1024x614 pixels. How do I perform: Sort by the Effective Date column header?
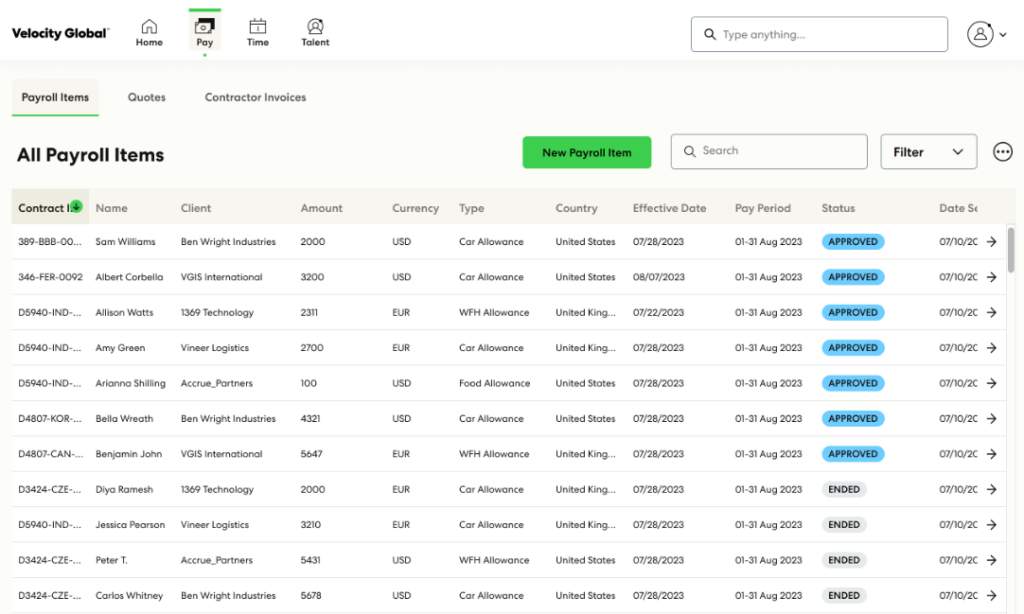tap(669, 208)
